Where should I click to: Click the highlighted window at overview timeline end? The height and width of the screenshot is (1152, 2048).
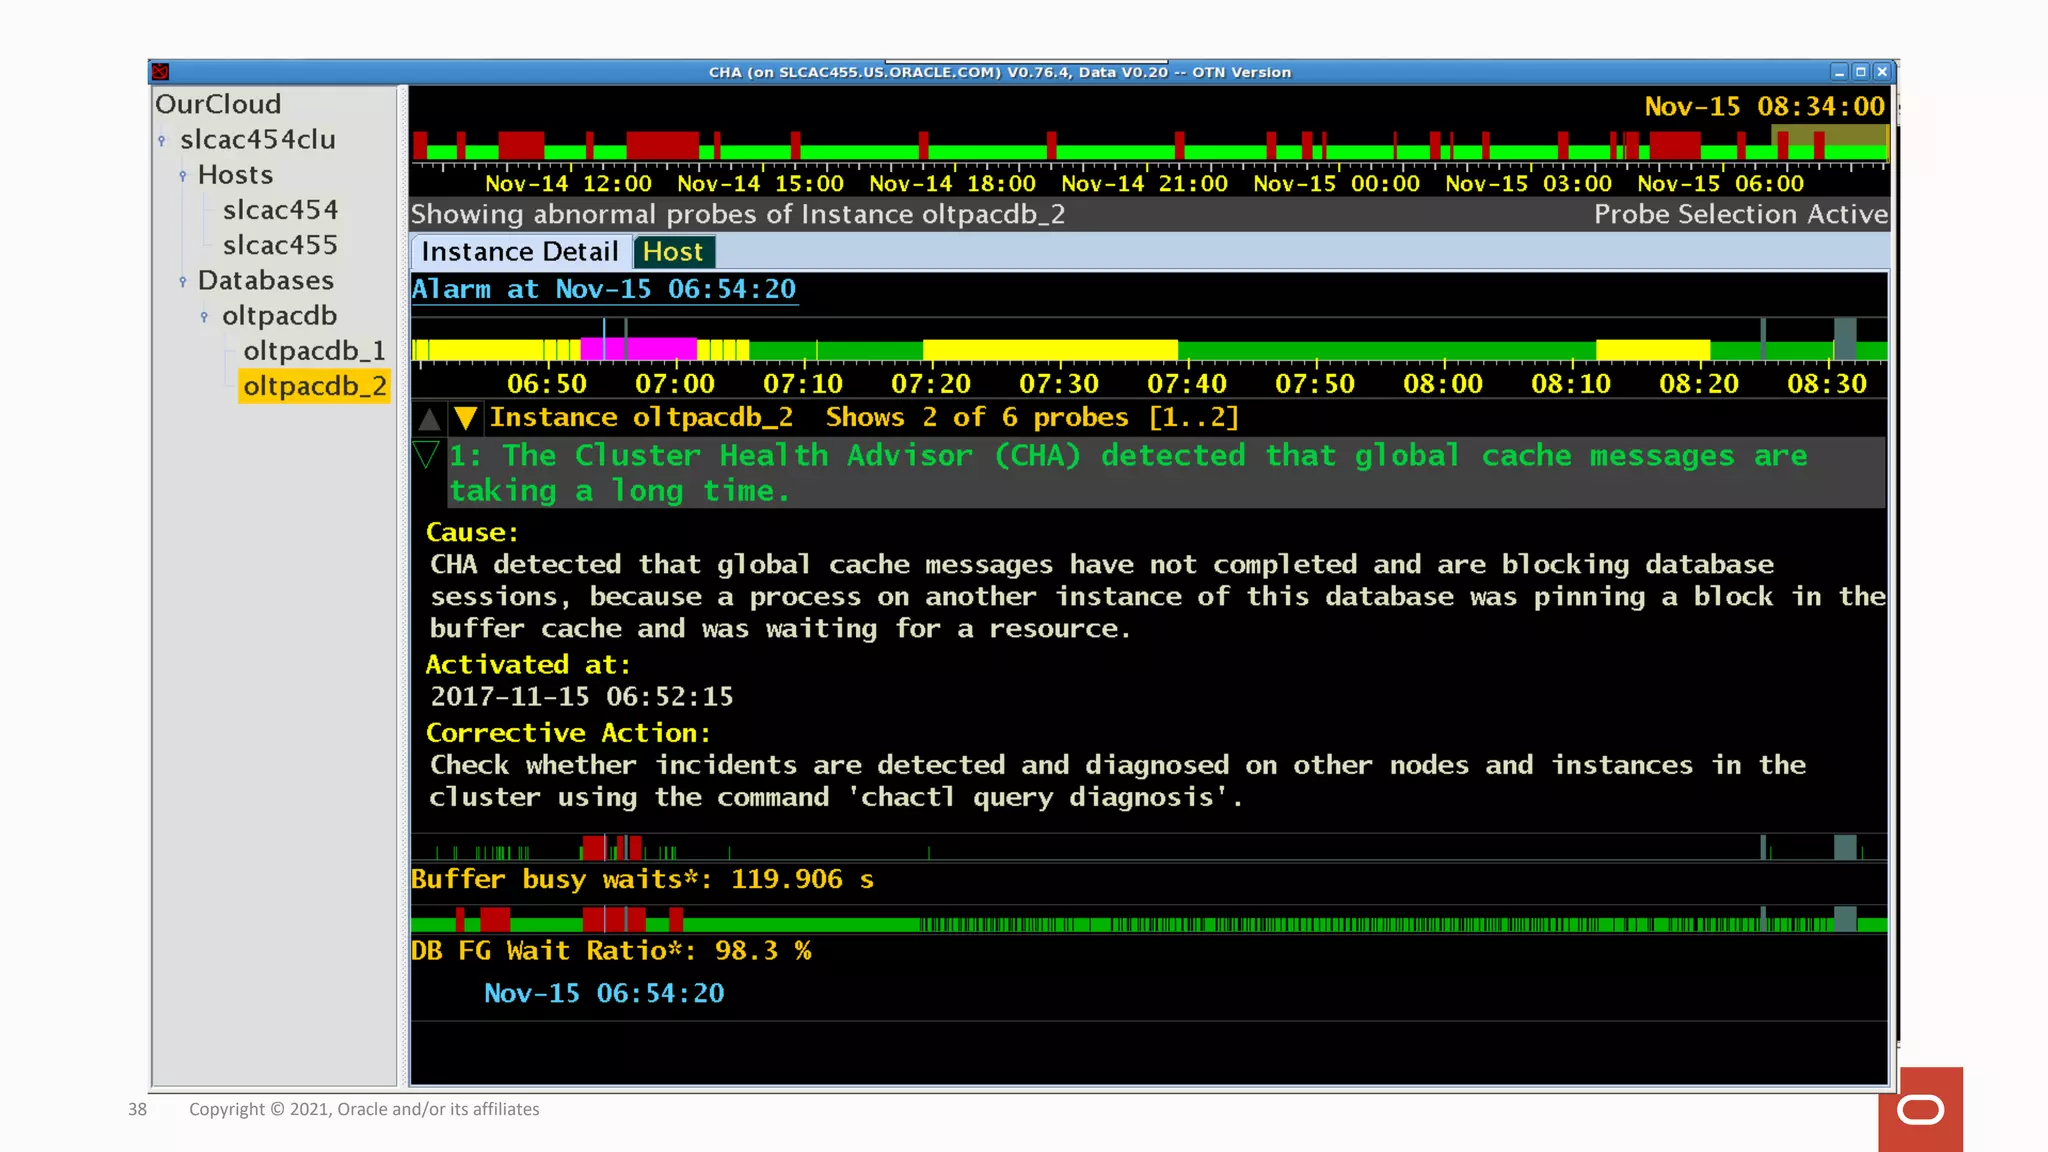pyautogui.click(x=1830, y=142)
